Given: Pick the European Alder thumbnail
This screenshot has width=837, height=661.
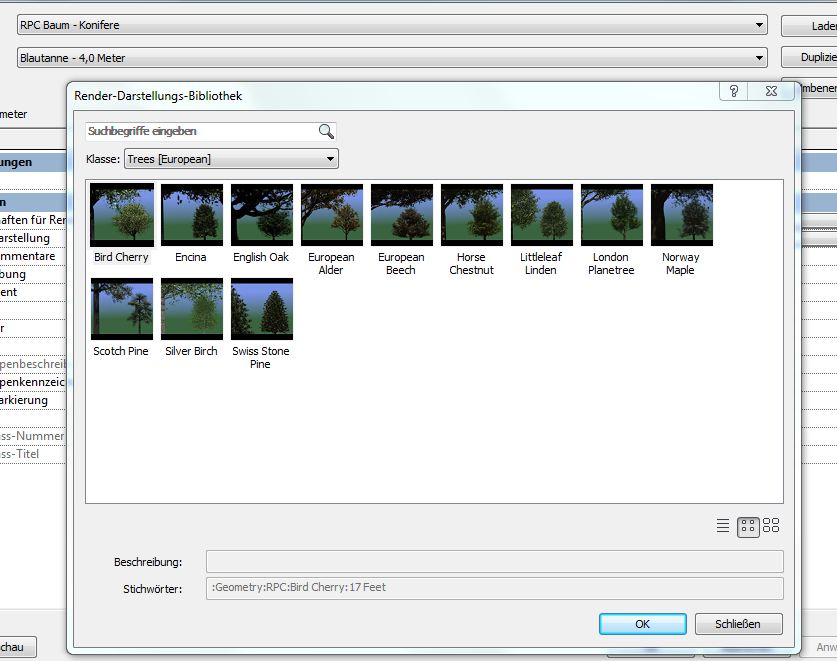Looking at the screenshot, I should 331,215.
